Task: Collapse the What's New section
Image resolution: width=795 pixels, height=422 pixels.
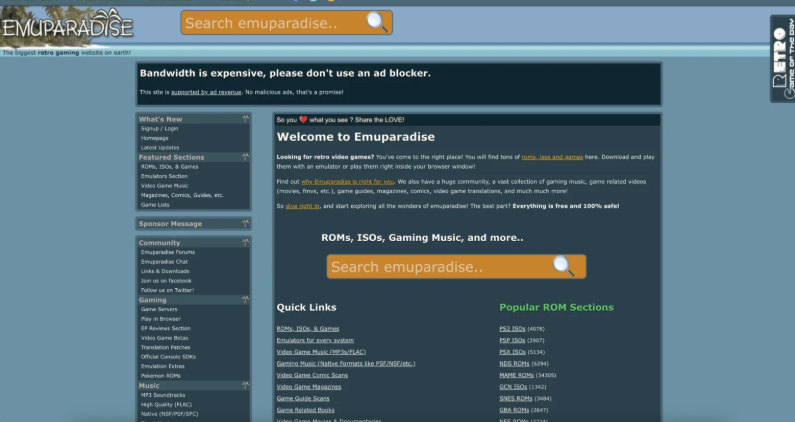Action: pyautogui.click(x=245, y=119)
